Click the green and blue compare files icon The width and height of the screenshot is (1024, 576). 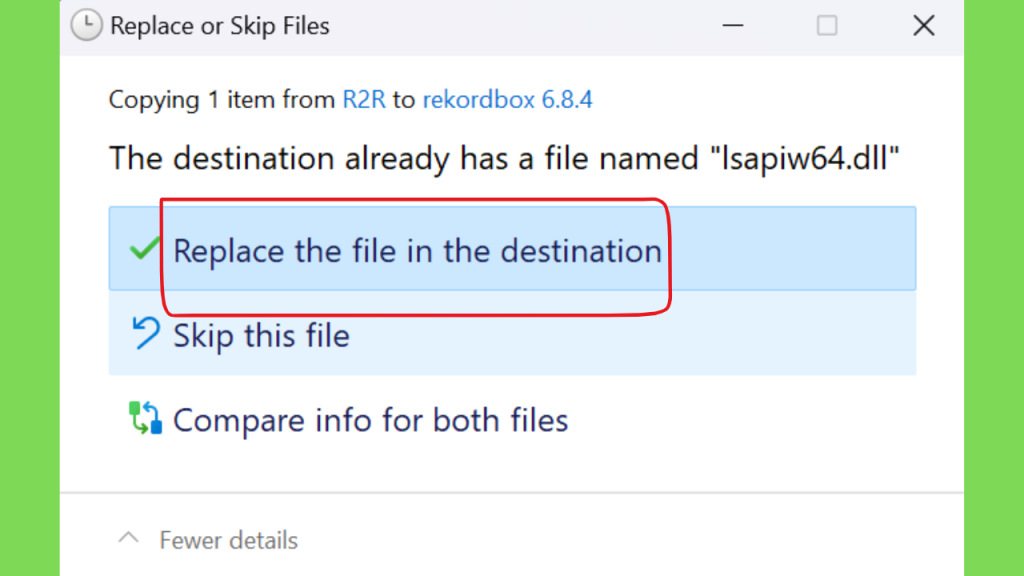coord(145,418)
